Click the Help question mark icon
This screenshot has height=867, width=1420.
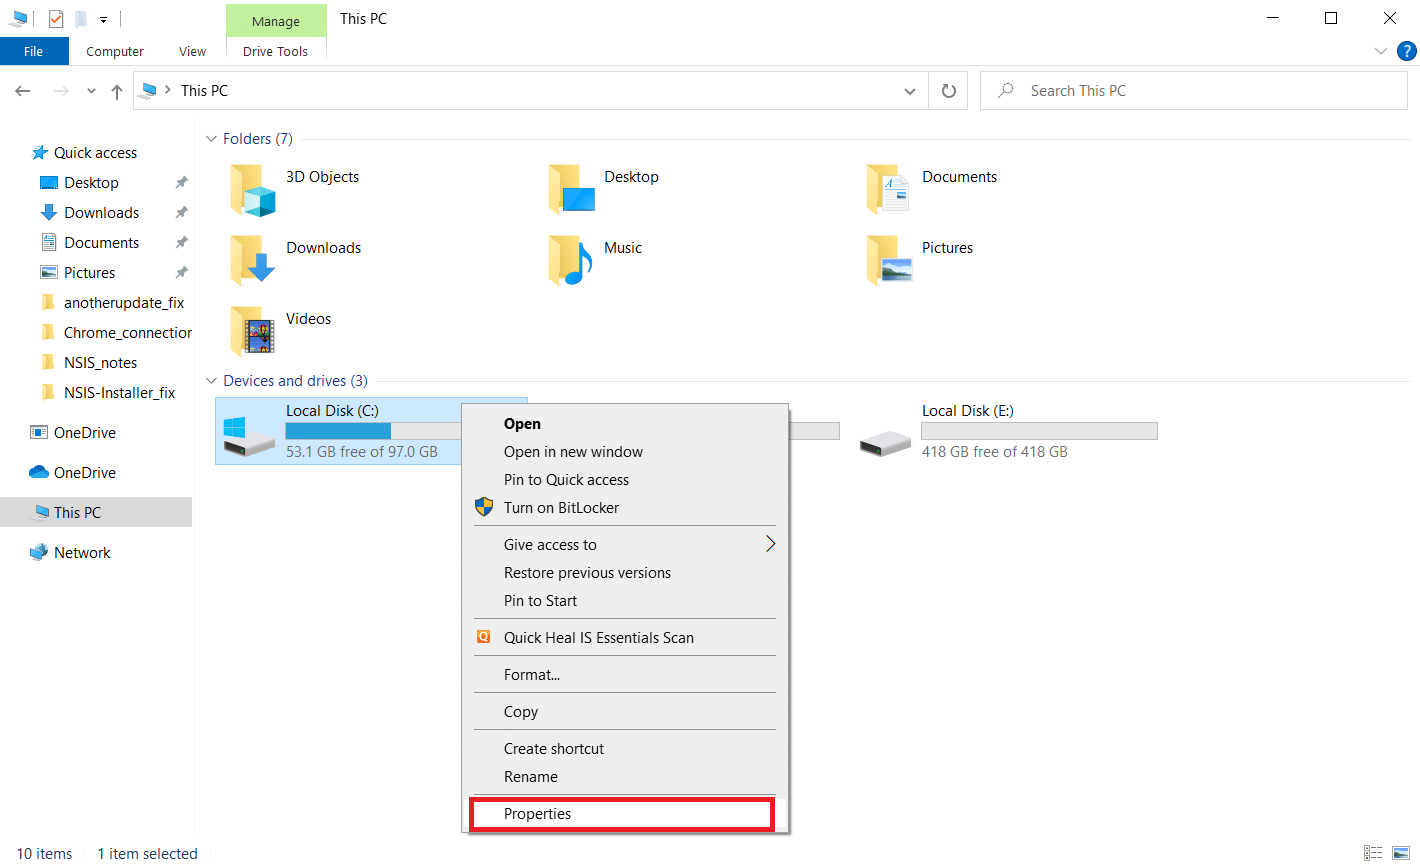[1406, 51]
